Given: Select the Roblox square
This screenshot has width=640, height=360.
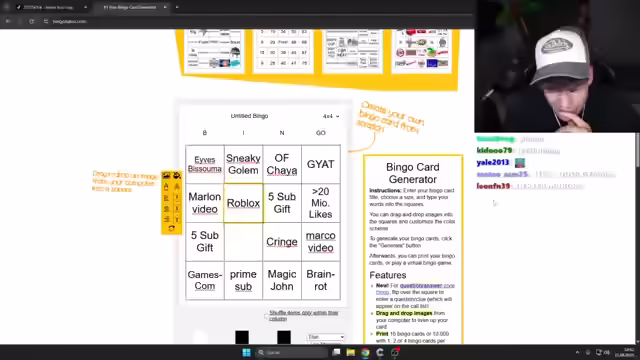Looking at the screenshot, I should click(x=243, y=203).
